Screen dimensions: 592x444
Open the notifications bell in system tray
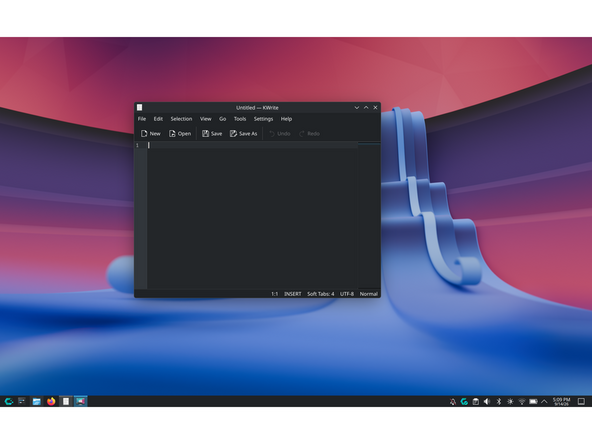click(453, 402)
